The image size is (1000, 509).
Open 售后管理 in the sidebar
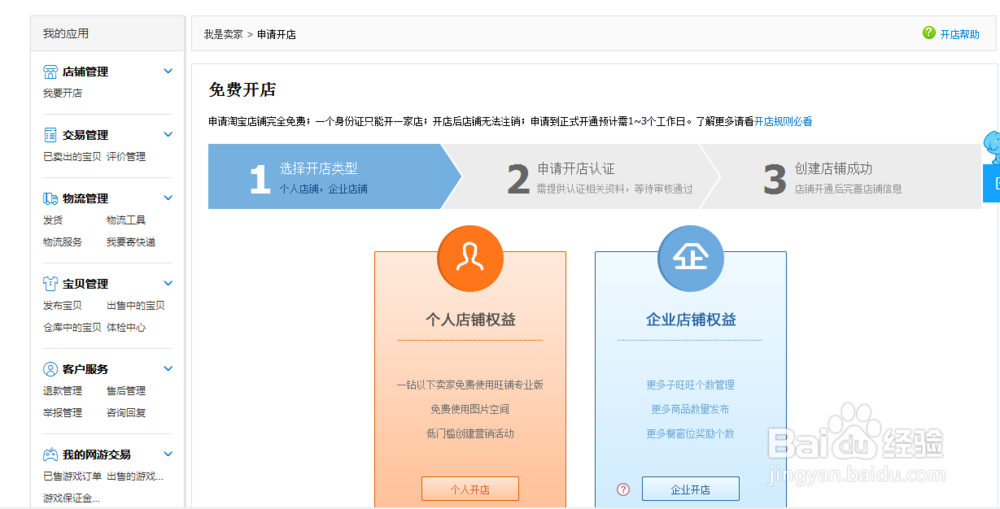pyautogui.click(x=126, y=391)
